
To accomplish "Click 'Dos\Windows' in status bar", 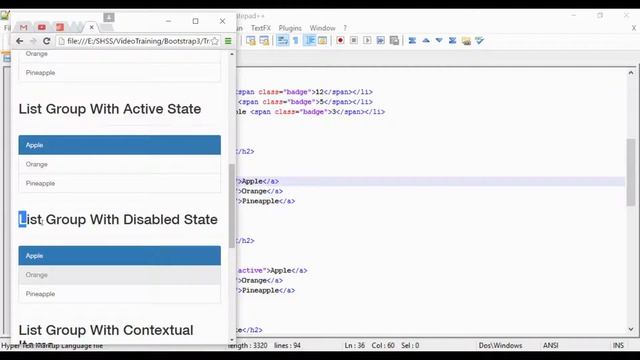I will coord(500,345).
